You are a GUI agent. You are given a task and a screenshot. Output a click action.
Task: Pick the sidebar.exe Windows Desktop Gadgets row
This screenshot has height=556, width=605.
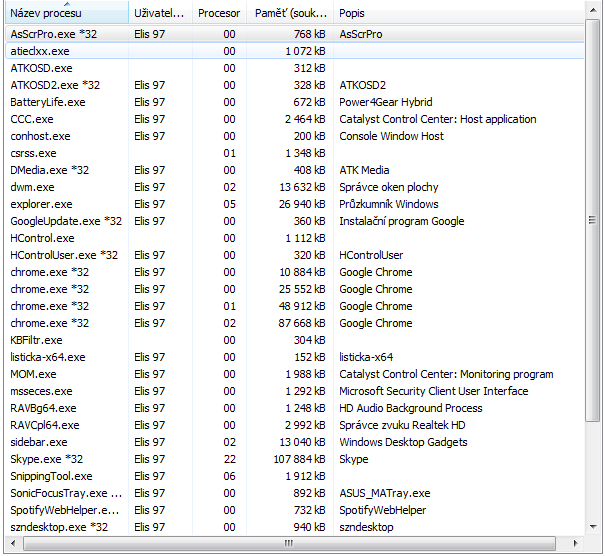click(x=40, y=442)
